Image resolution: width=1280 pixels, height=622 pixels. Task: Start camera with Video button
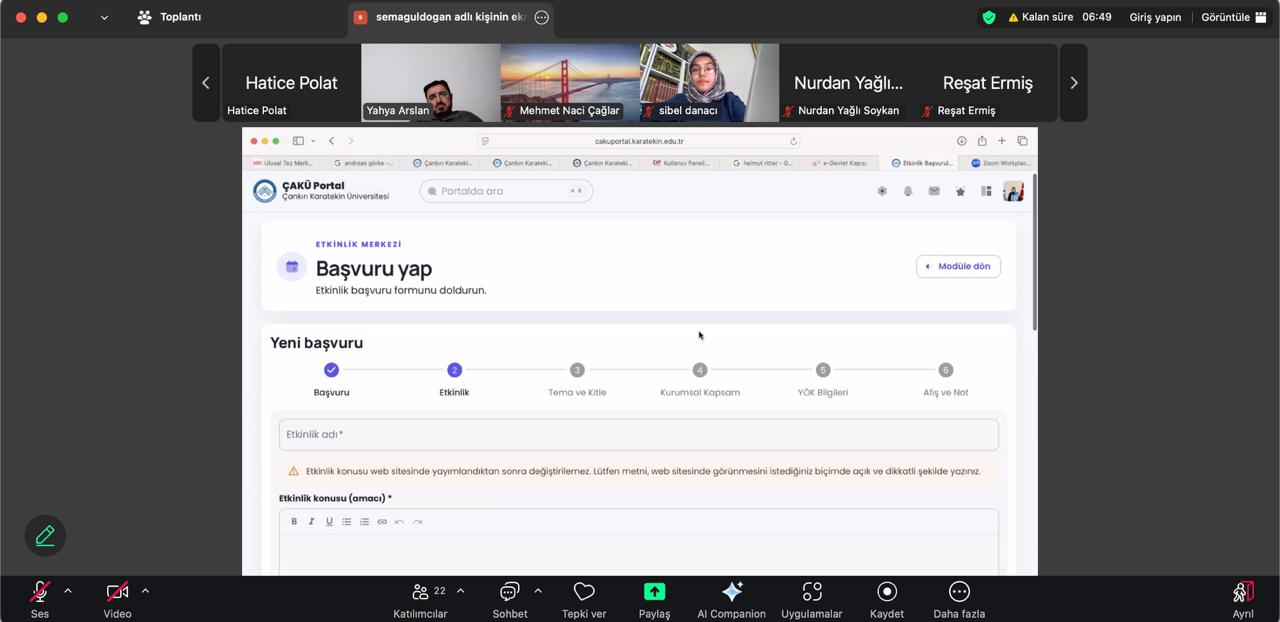click(x=117, y=600)
